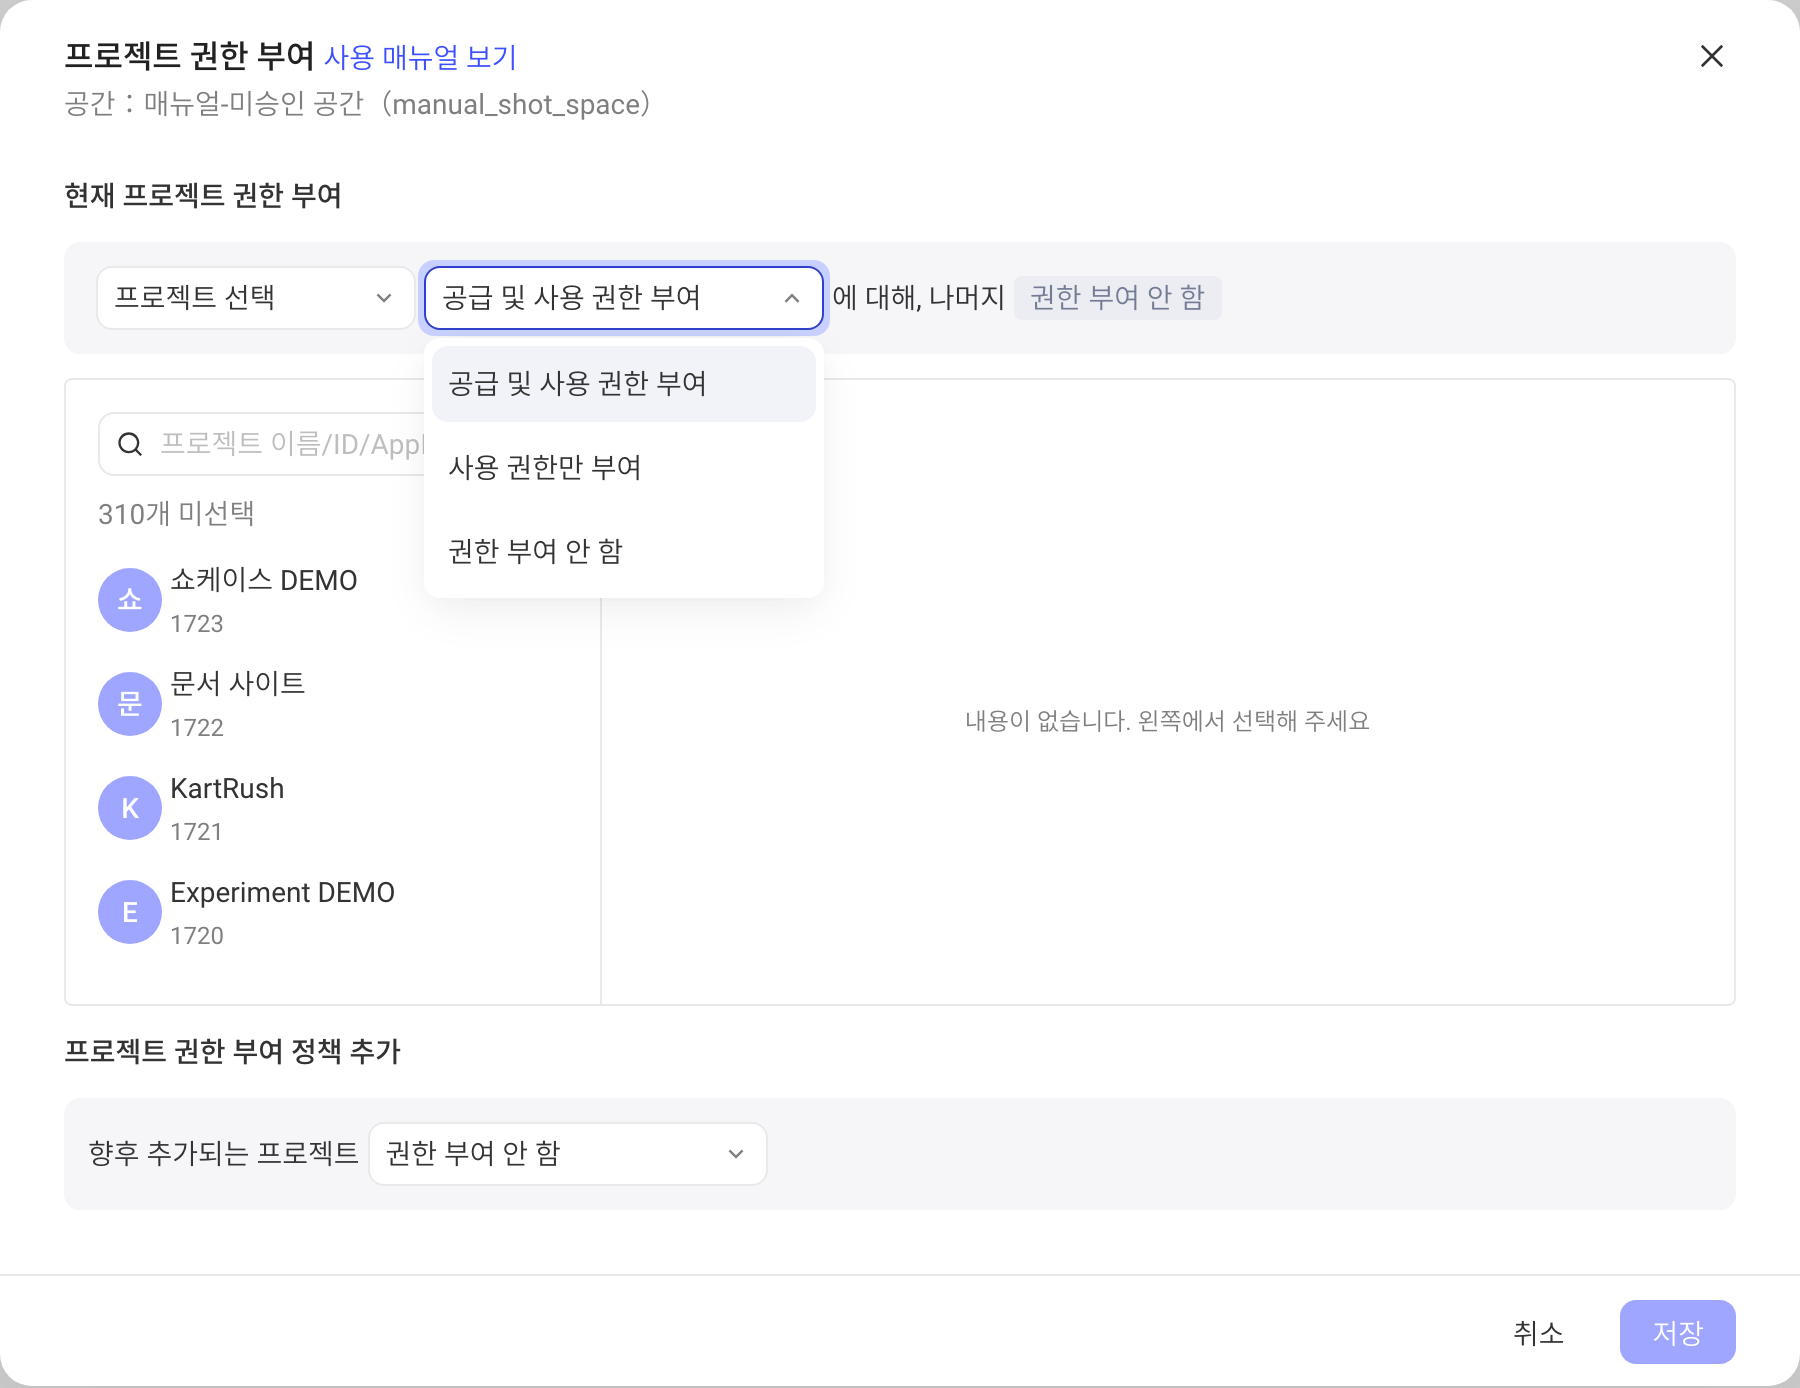
Task: Click project ID 1720
Action: (x=197, y=936)
